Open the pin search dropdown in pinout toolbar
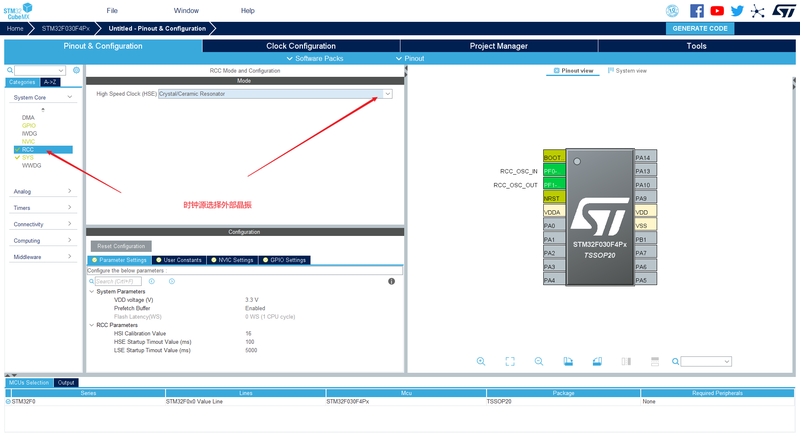The width and height of the screenshot is (800, 437). pyautogui.click(x=706, y=362)
